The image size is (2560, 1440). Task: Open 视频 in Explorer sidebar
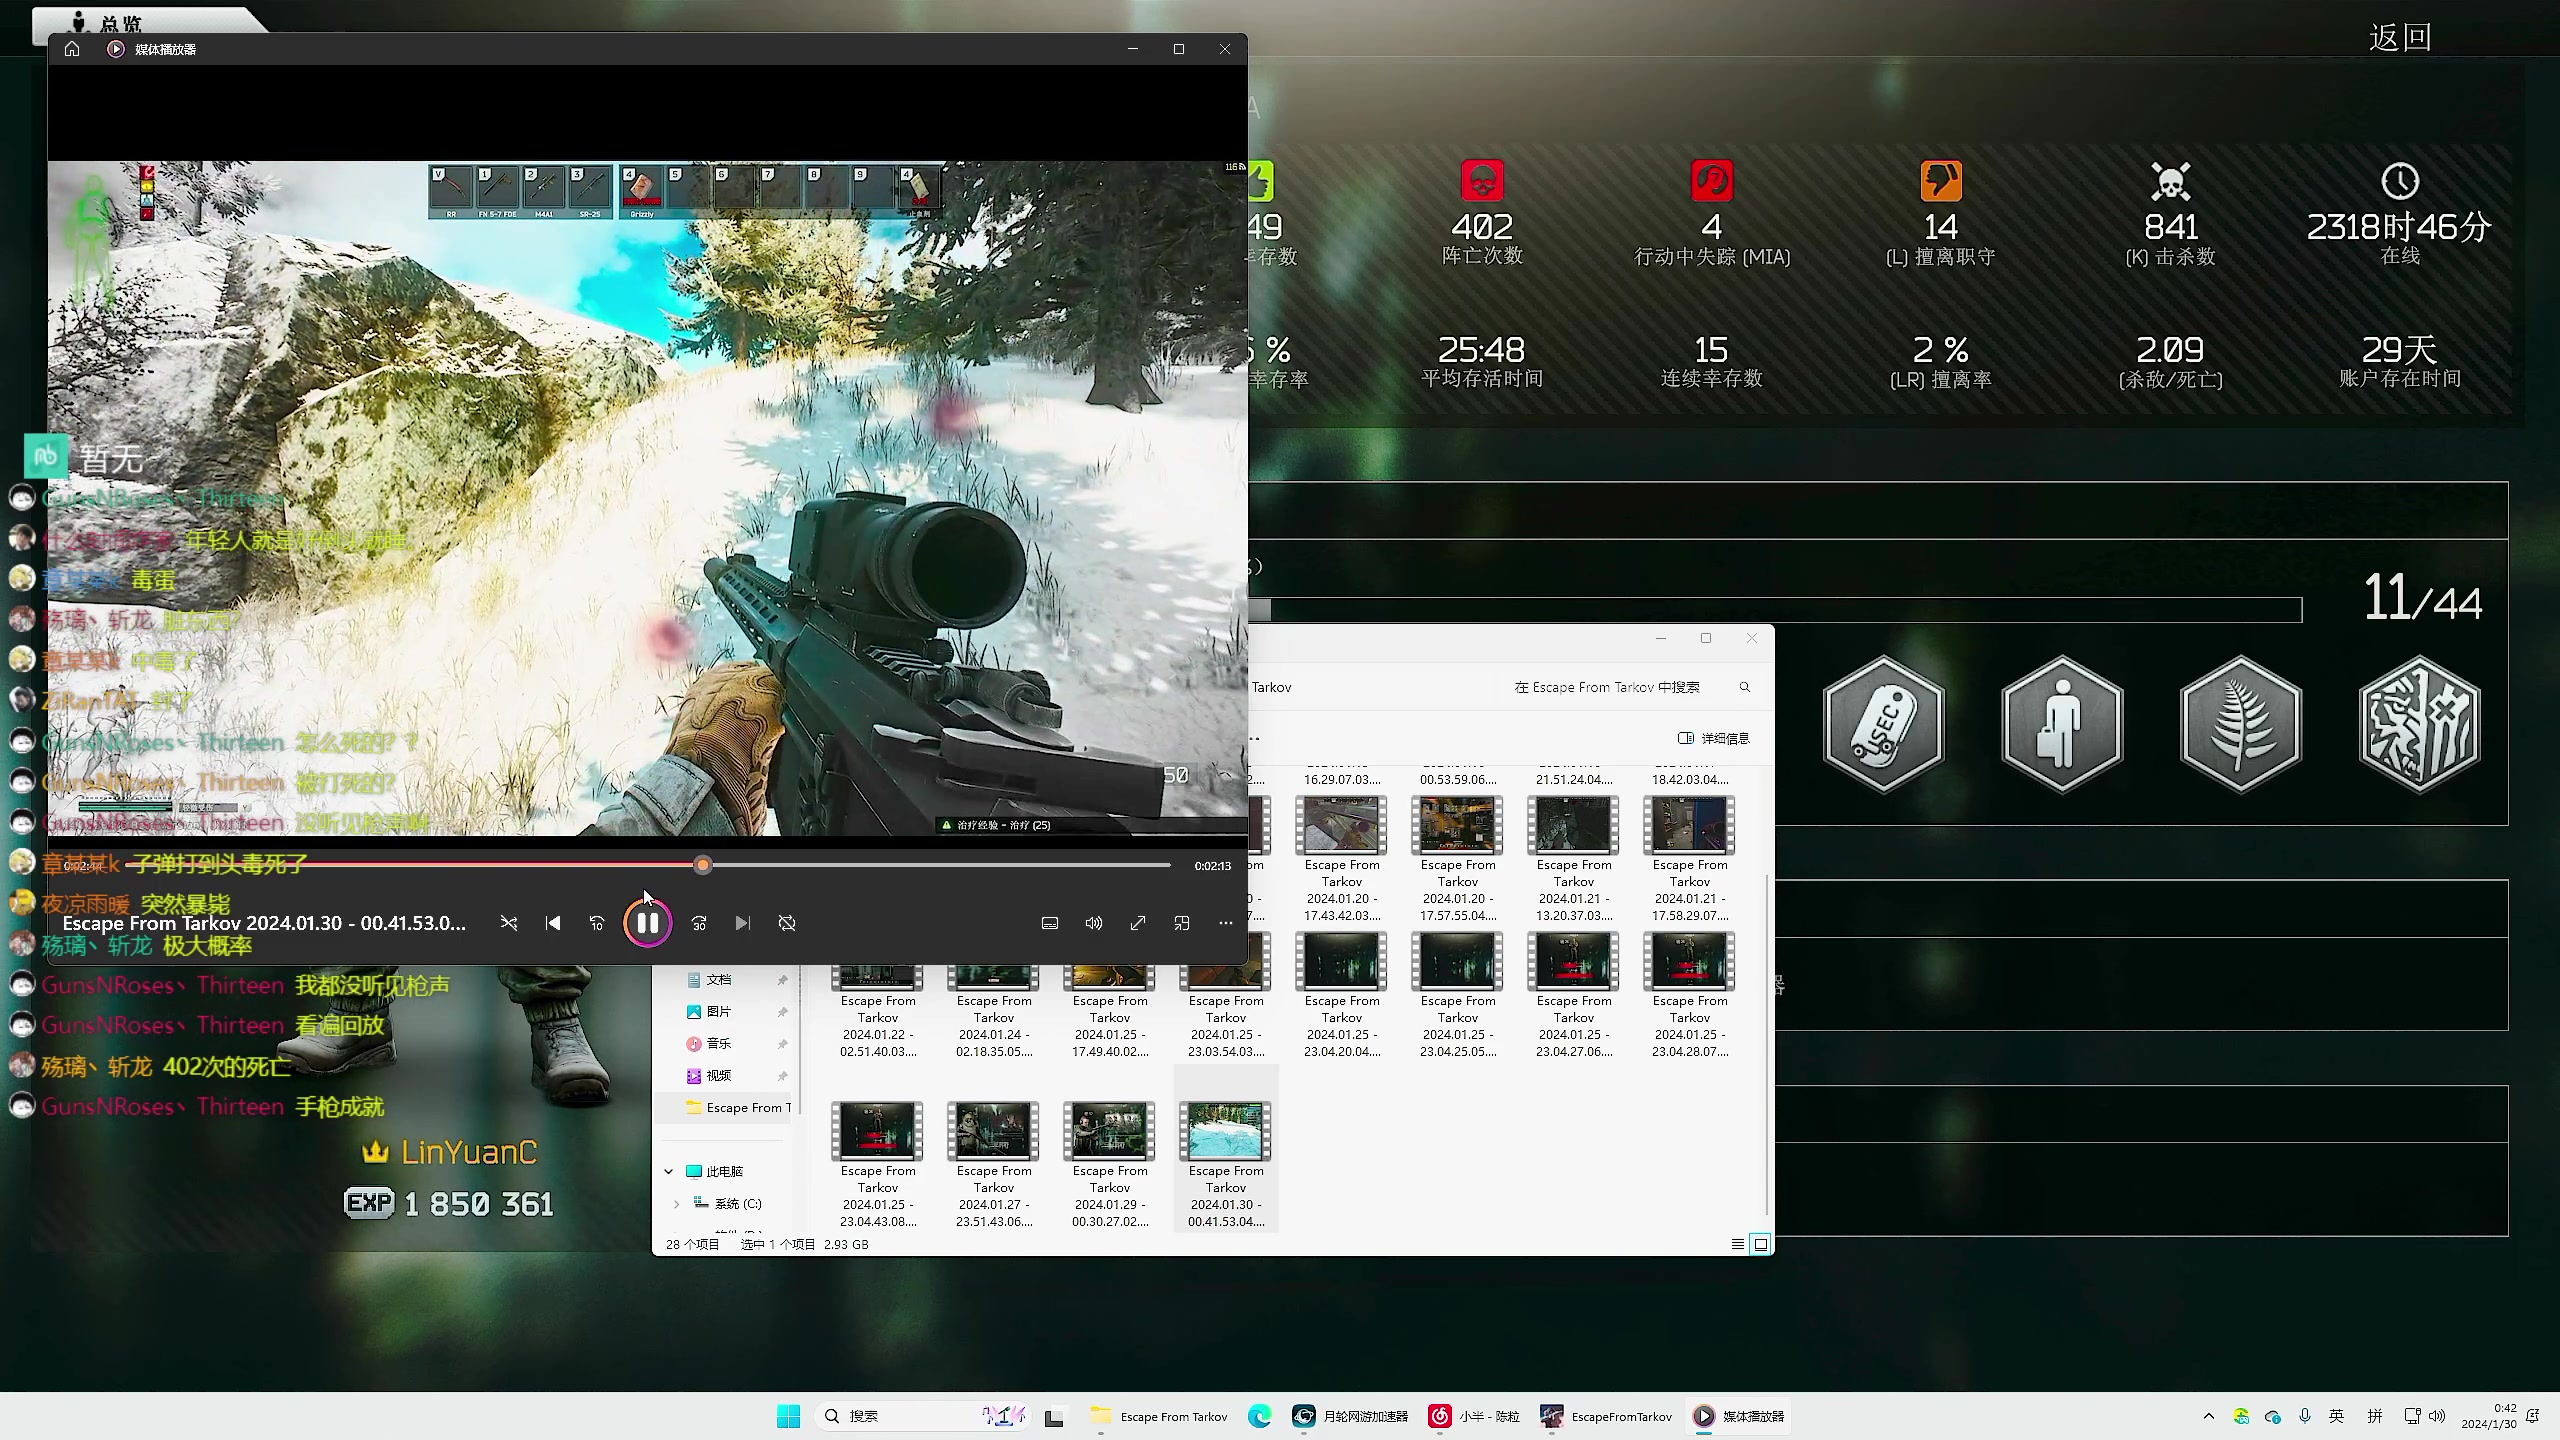coord(718,1075)
